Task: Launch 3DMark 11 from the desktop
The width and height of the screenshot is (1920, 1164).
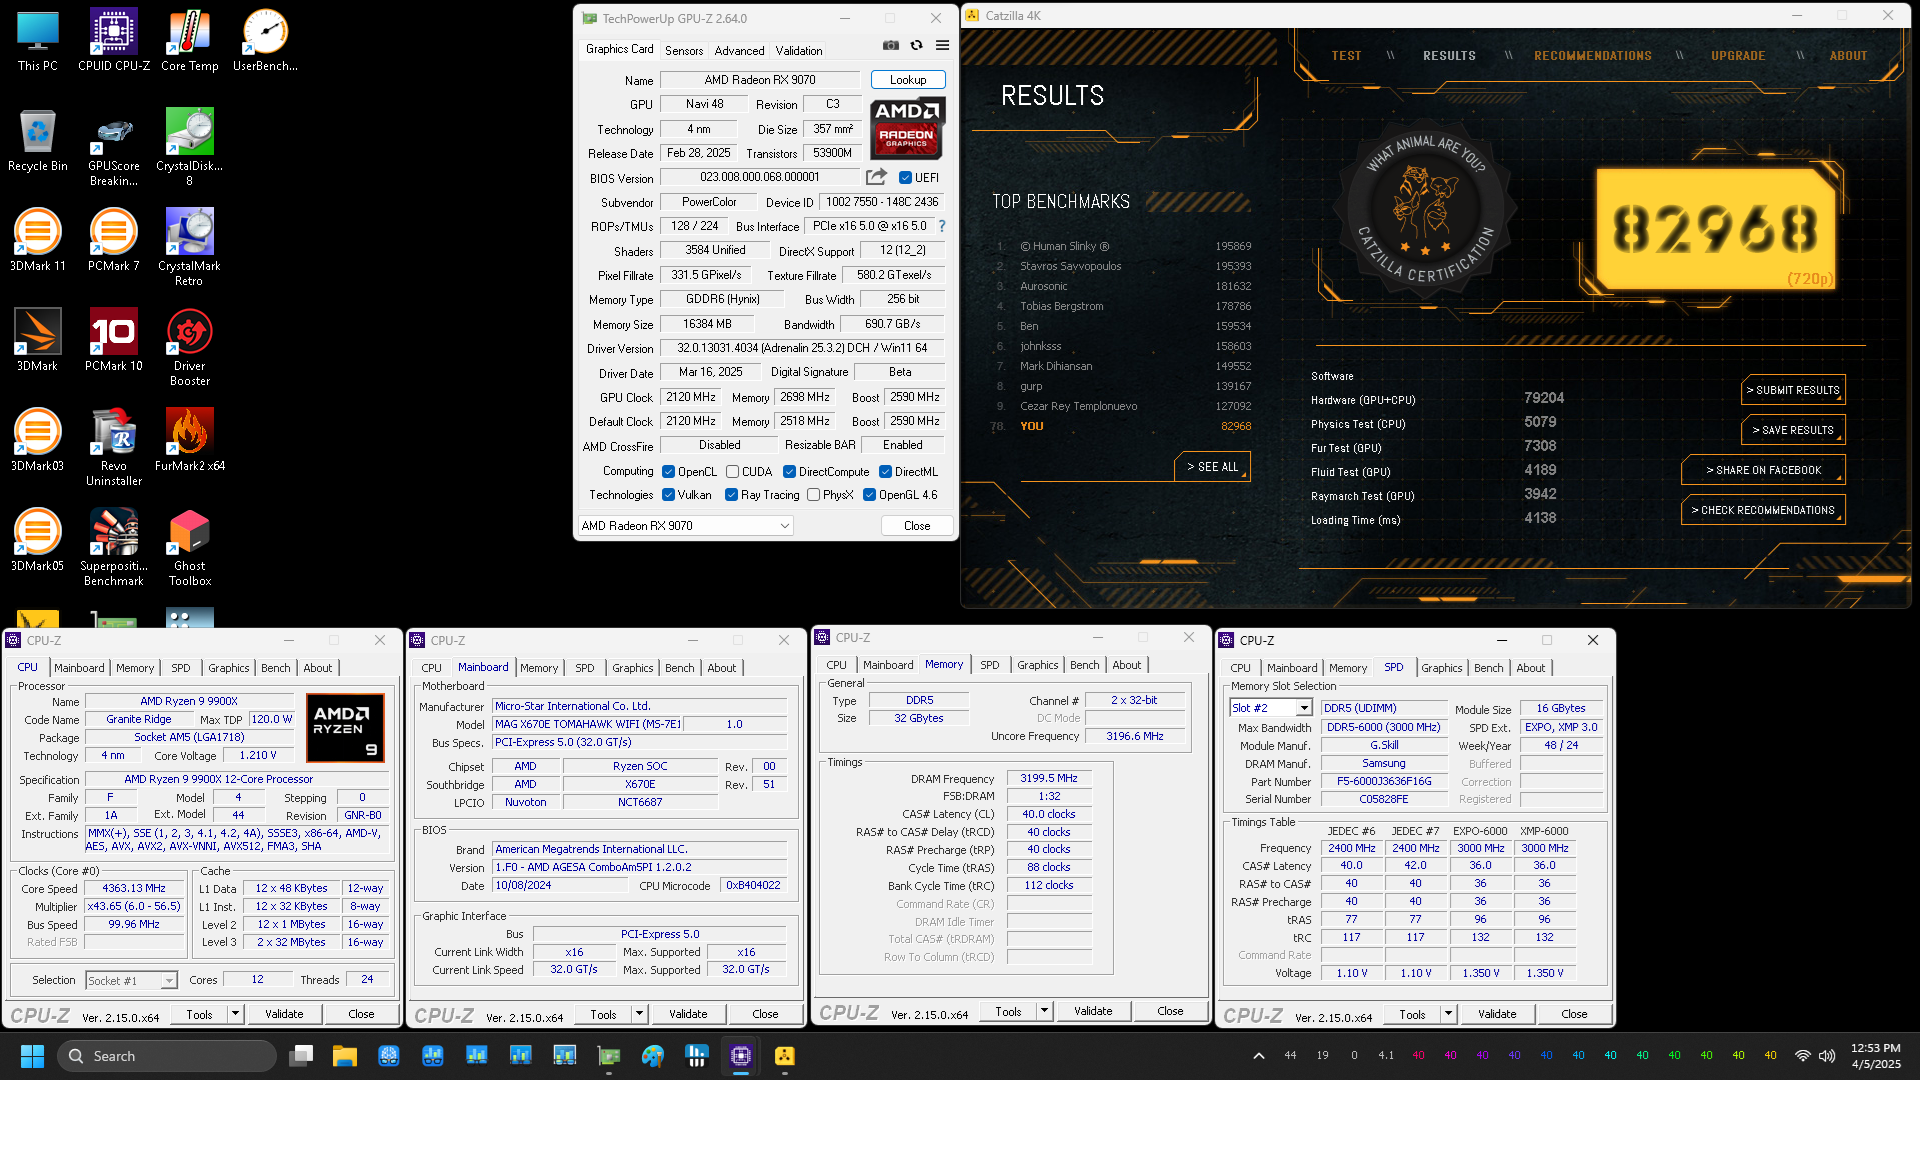Action: [38, 240]
